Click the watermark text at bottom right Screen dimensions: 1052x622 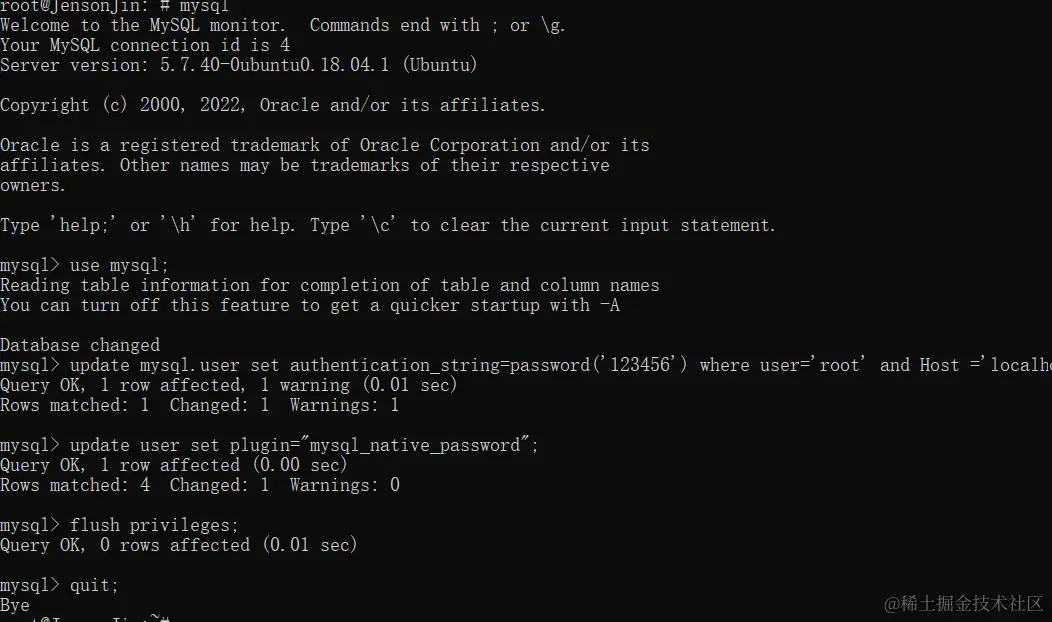[x=963, y=603]
